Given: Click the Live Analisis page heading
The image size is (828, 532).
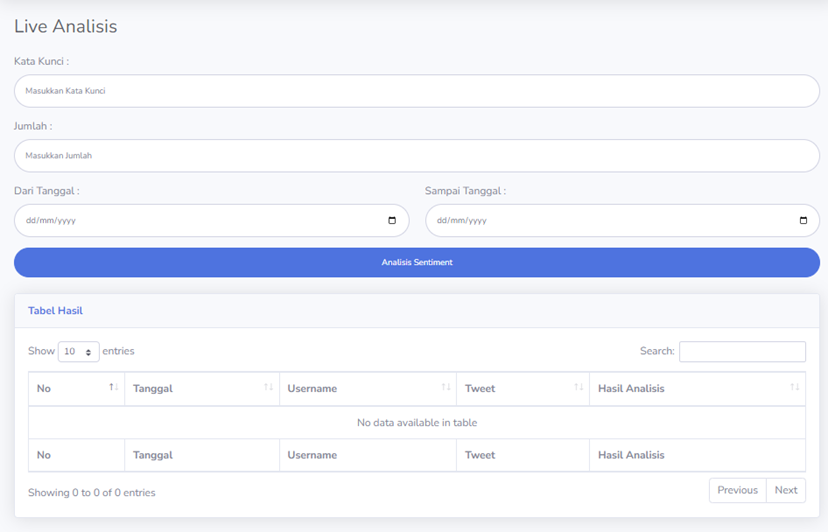Looking at the screenshot, I should pos(66,27).
